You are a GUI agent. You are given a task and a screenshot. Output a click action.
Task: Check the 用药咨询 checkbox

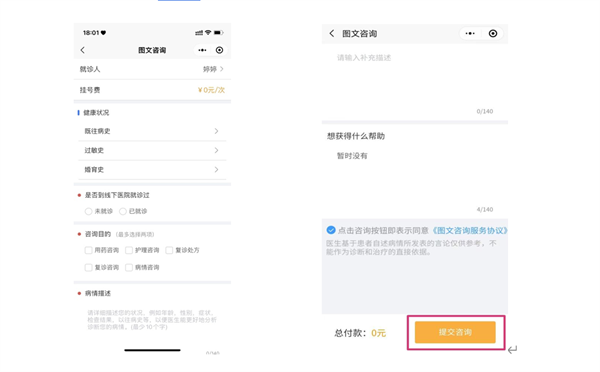(x=88, y=250)
